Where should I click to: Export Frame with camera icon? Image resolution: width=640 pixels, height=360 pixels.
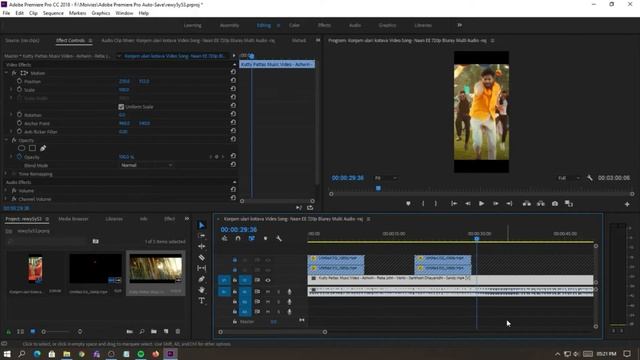[555, 204]
